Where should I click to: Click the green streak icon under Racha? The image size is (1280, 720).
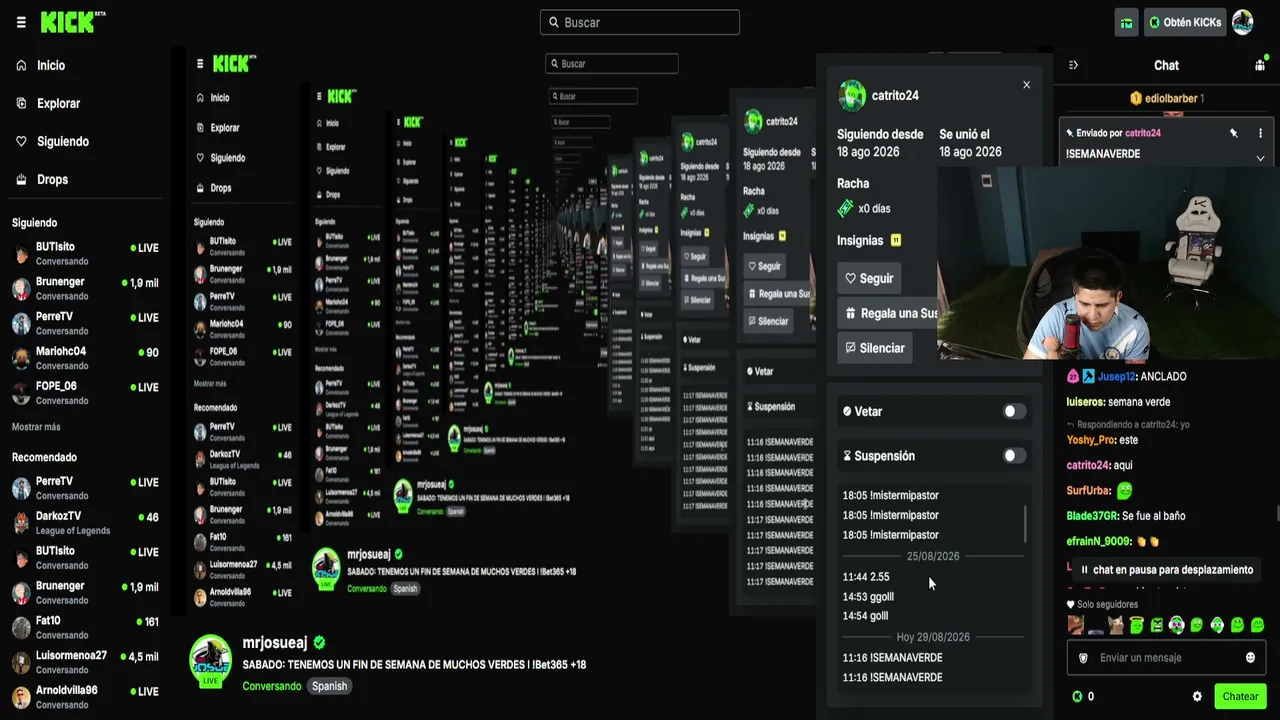(846, 208)
